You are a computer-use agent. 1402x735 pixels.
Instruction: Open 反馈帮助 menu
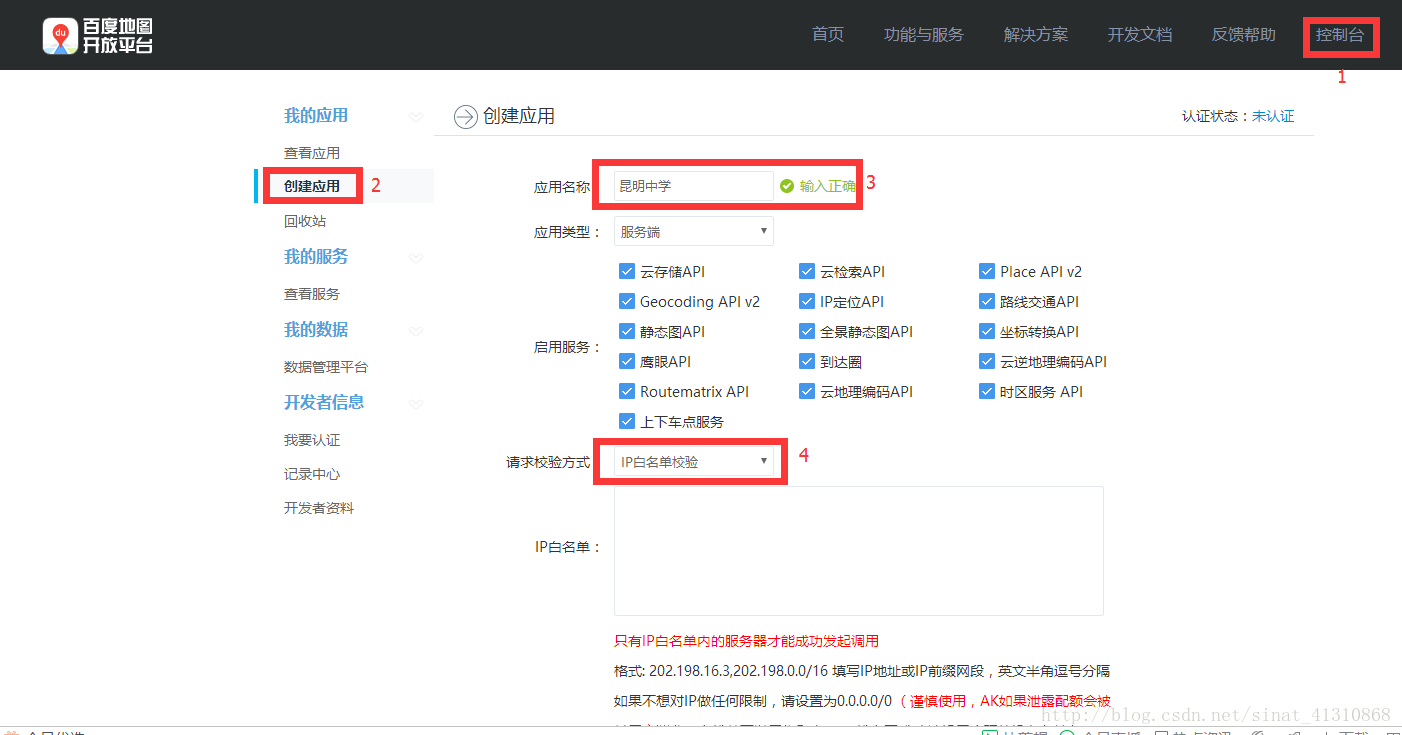[1244, 35]
